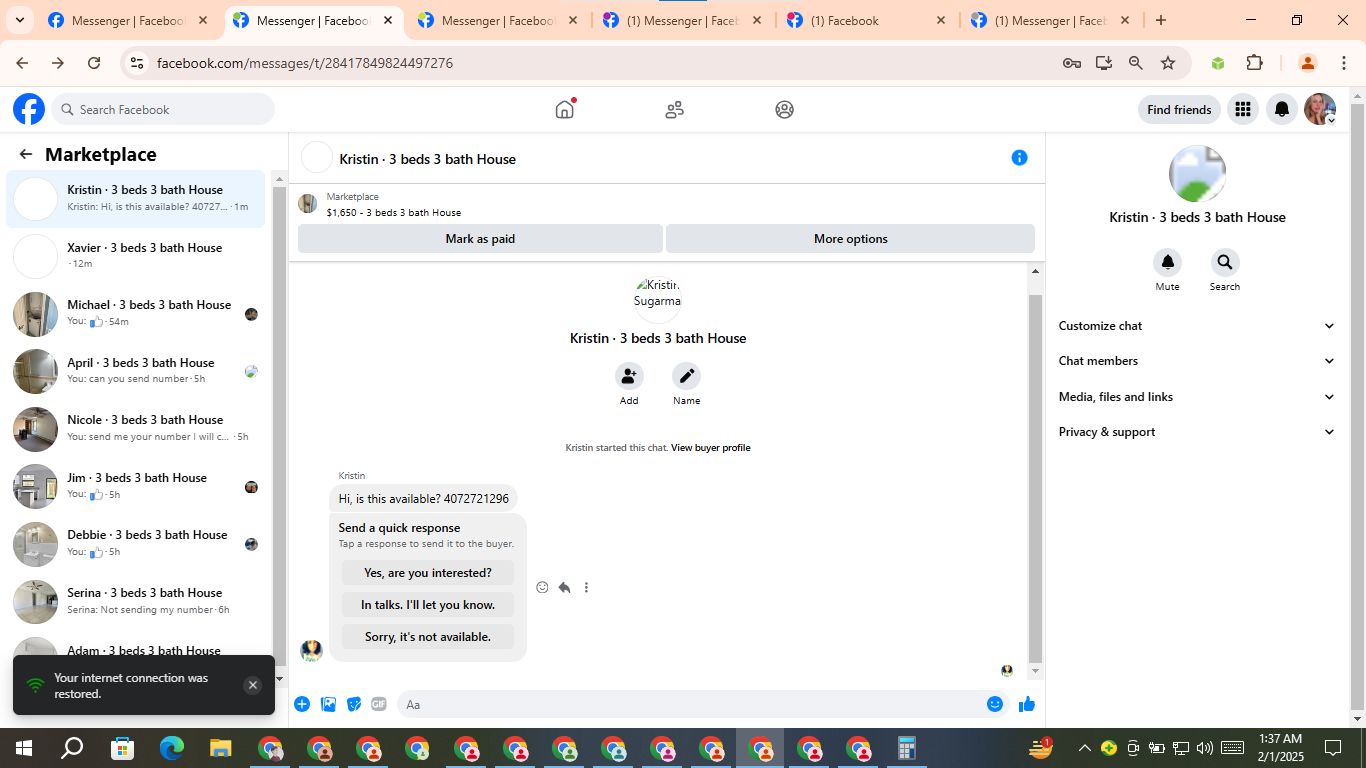Open emoji picker in message box
1366x768 pixels.
click(995, 704)
